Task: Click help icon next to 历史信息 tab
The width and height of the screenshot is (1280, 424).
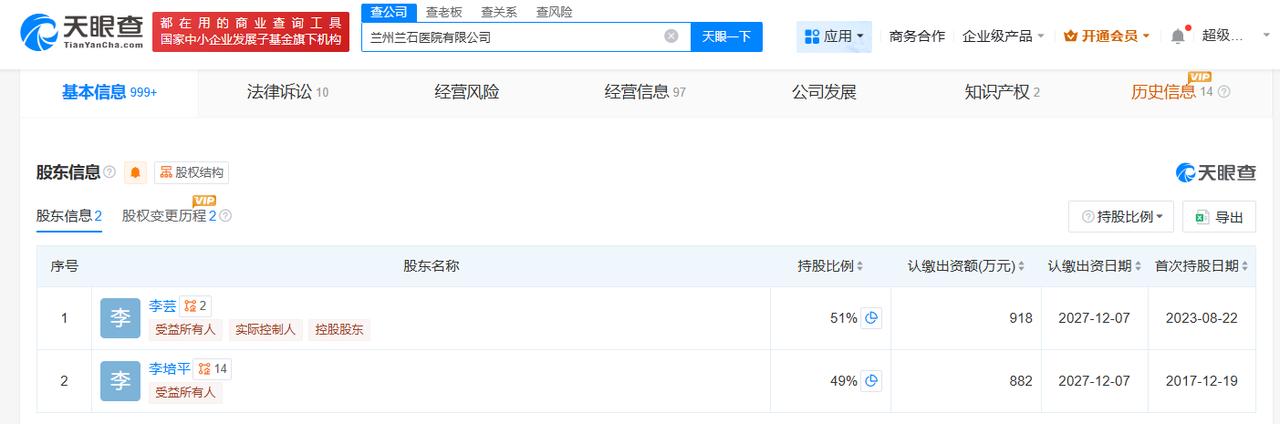Action: (1224, 92)
